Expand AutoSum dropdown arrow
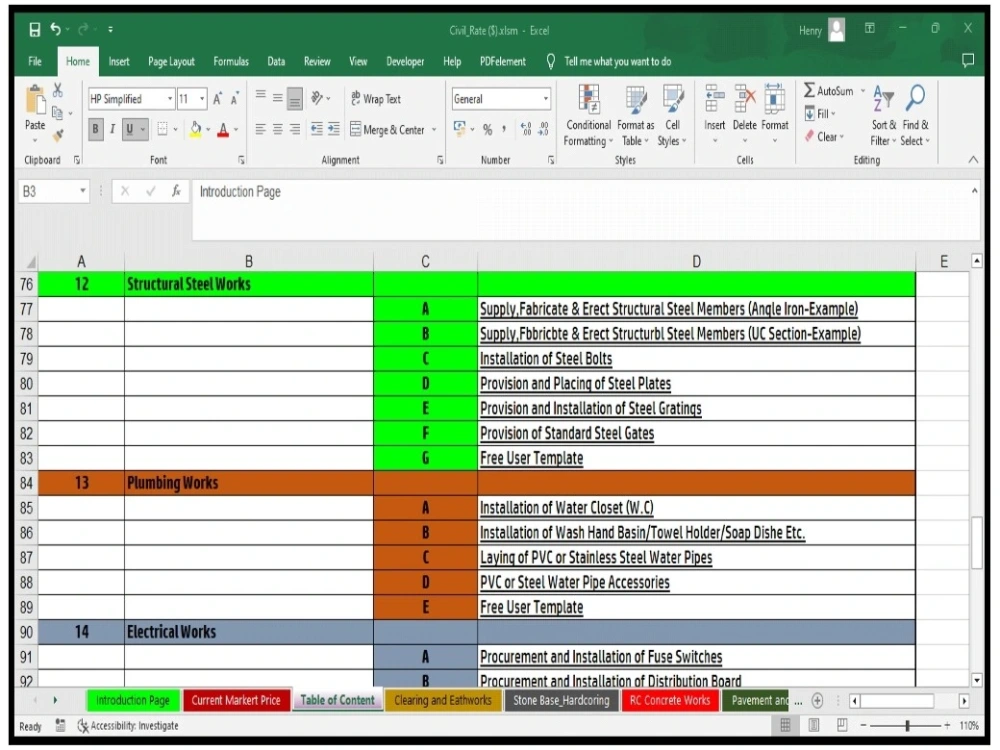Viewport: 1000px width, 750px height. (x=863, y=91)
